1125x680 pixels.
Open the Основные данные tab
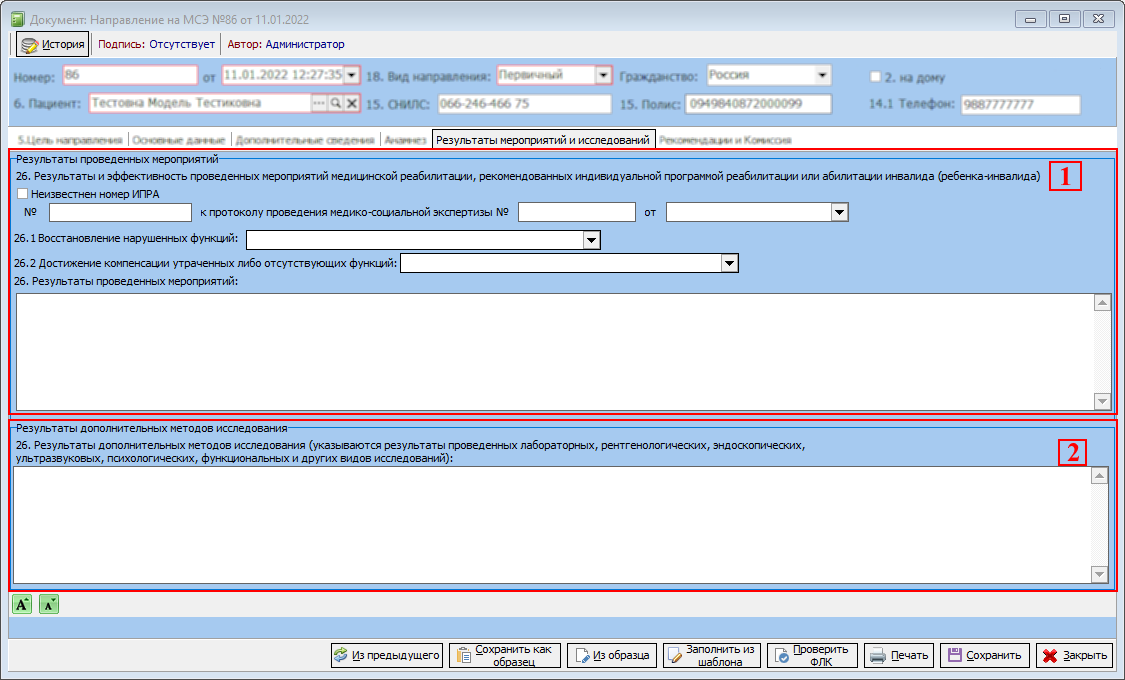179,140
